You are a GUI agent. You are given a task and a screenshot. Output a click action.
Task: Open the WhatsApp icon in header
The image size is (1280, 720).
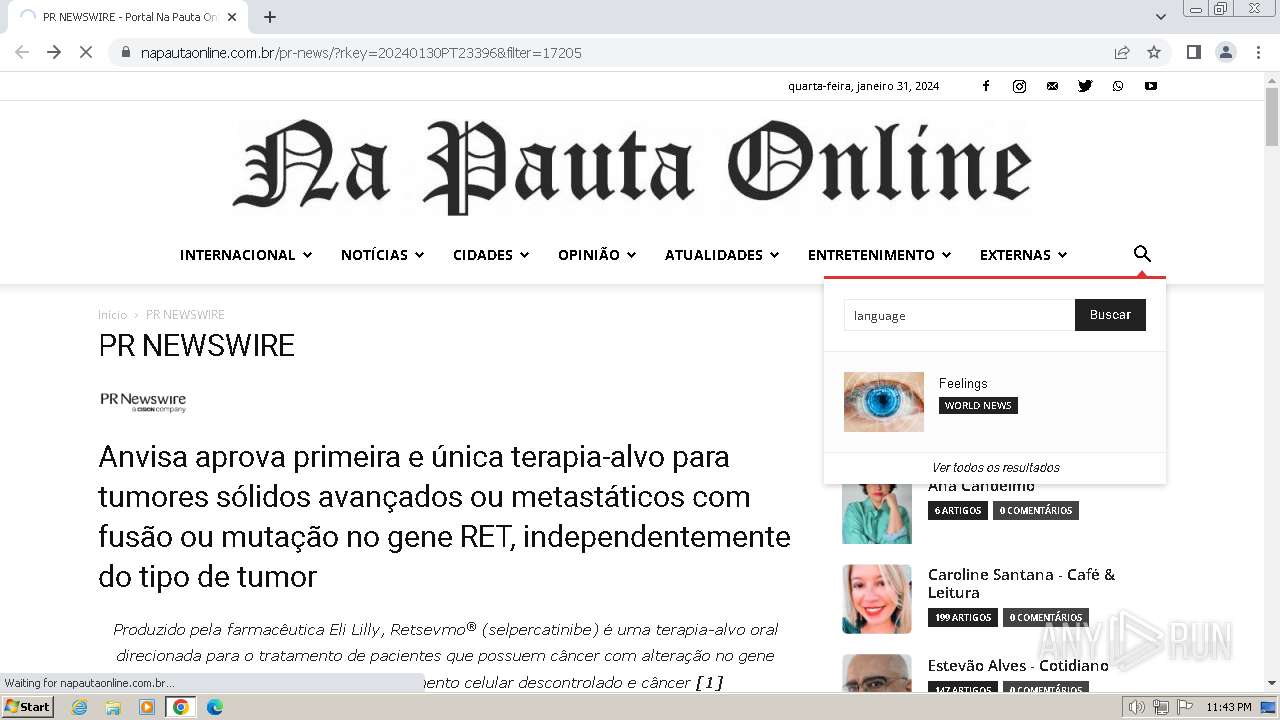tap(1118, 86)
